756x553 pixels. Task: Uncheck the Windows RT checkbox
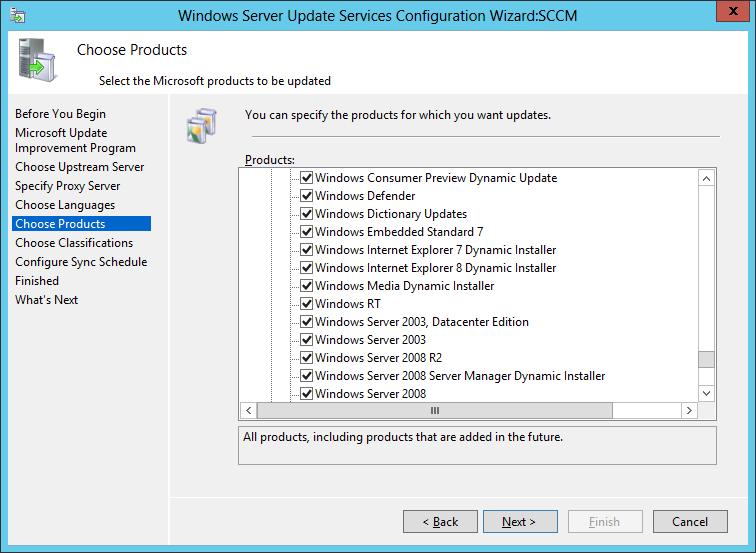tap(307, 304)
